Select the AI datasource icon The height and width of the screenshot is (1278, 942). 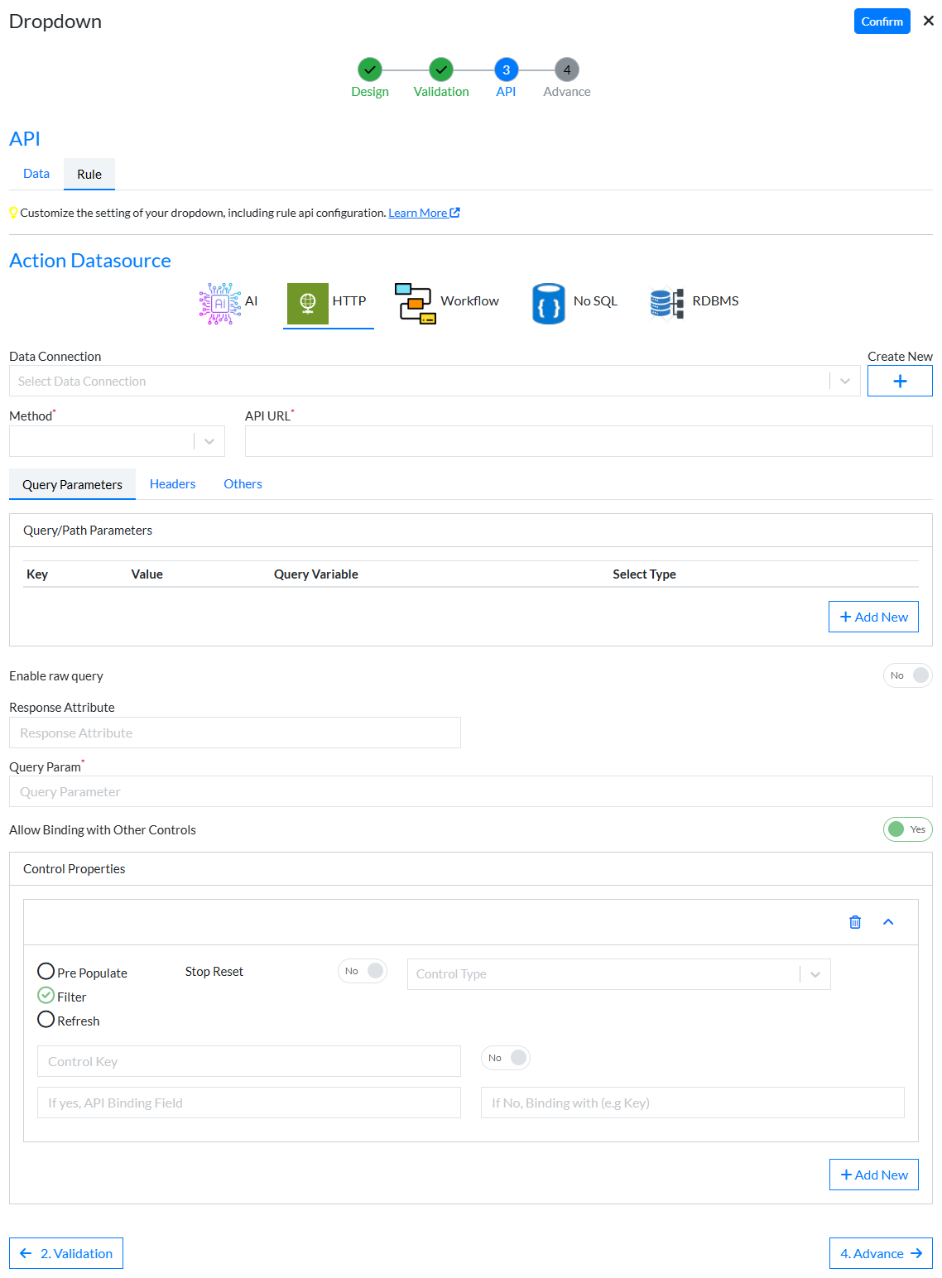coord(217,303)
